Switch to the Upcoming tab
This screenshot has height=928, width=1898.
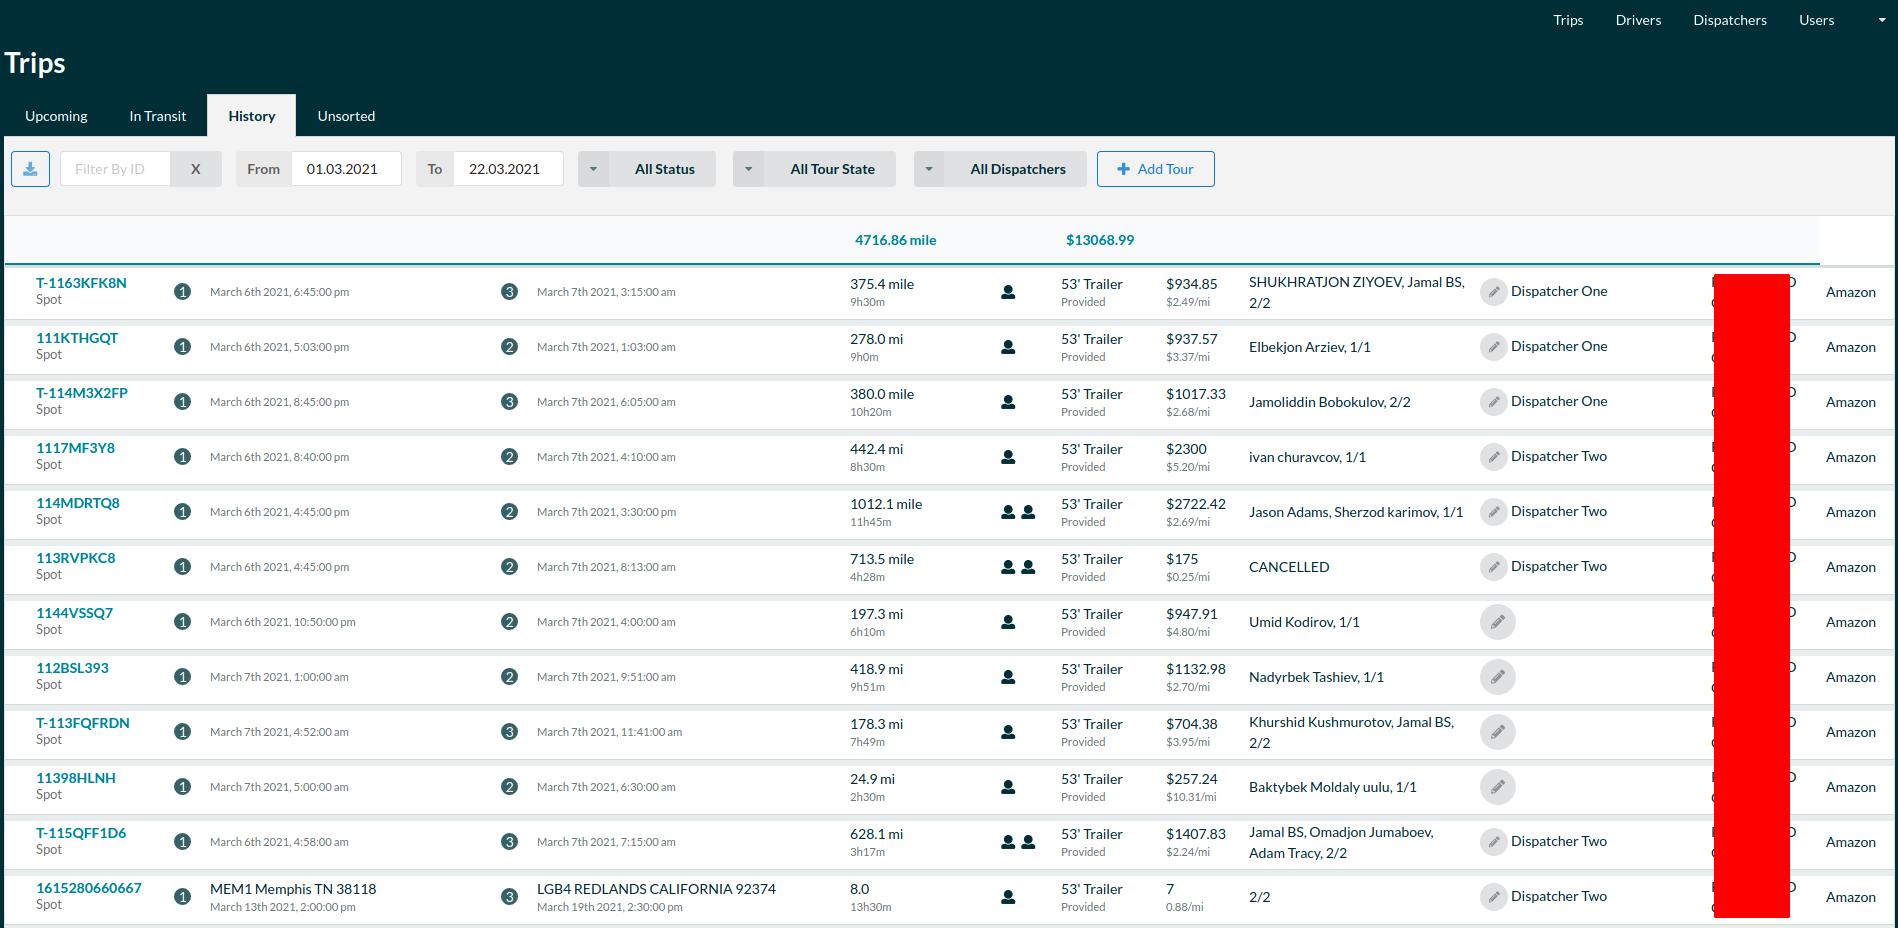pos(56,116)
